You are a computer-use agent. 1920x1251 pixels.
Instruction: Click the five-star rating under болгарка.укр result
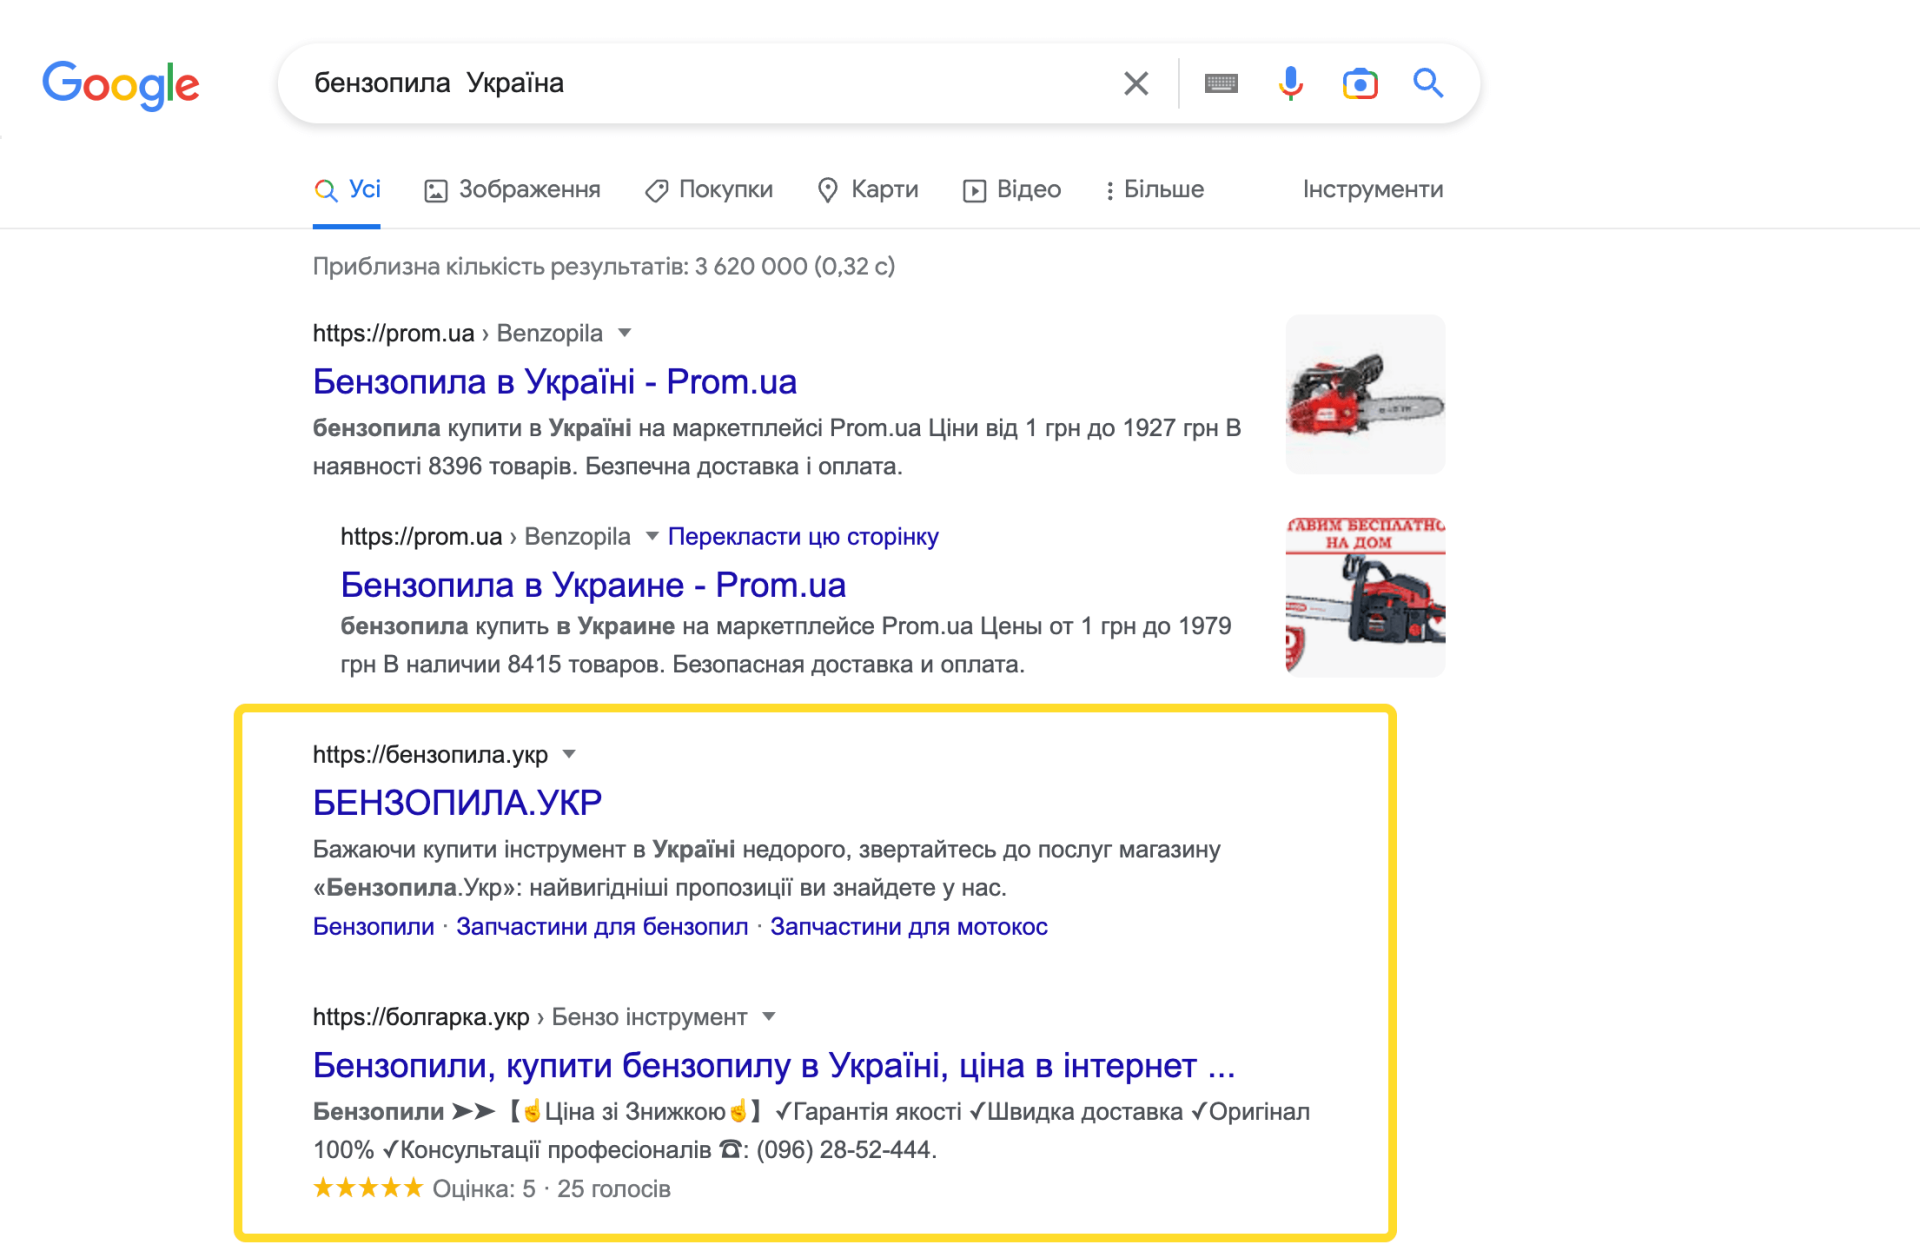[367, 1188]
